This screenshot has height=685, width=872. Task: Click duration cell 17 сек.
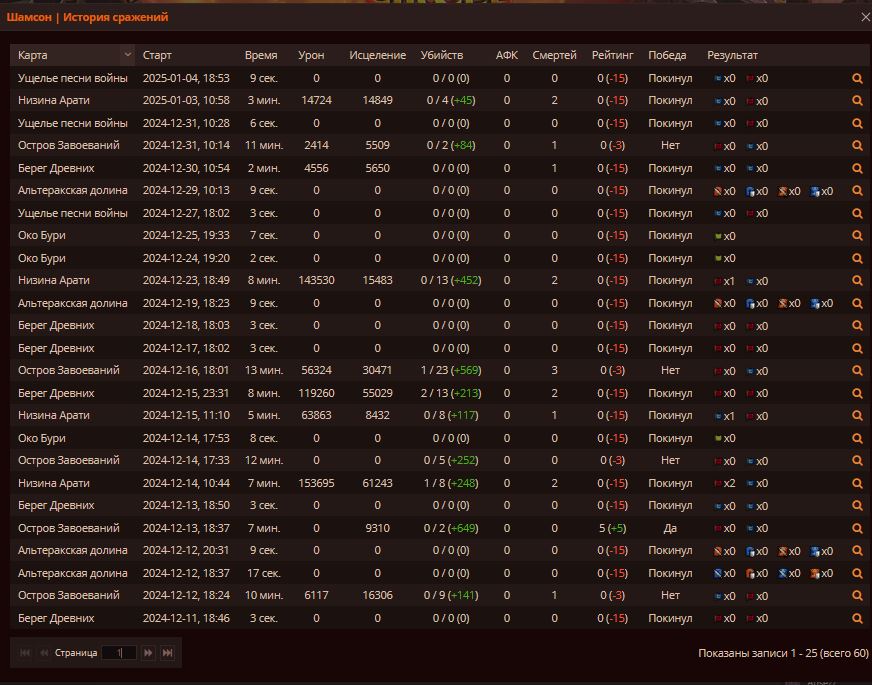pos(264,574)
